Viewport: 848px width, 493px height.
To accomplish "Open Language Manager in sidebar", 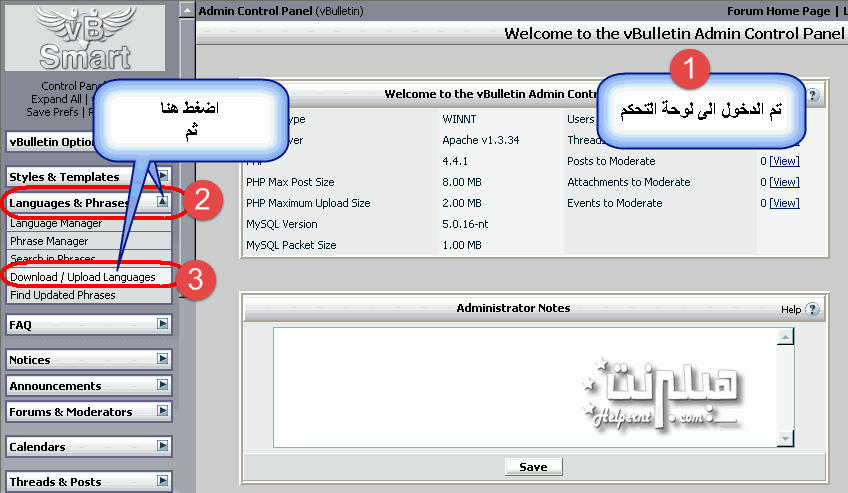I will (x=56, y=223).
